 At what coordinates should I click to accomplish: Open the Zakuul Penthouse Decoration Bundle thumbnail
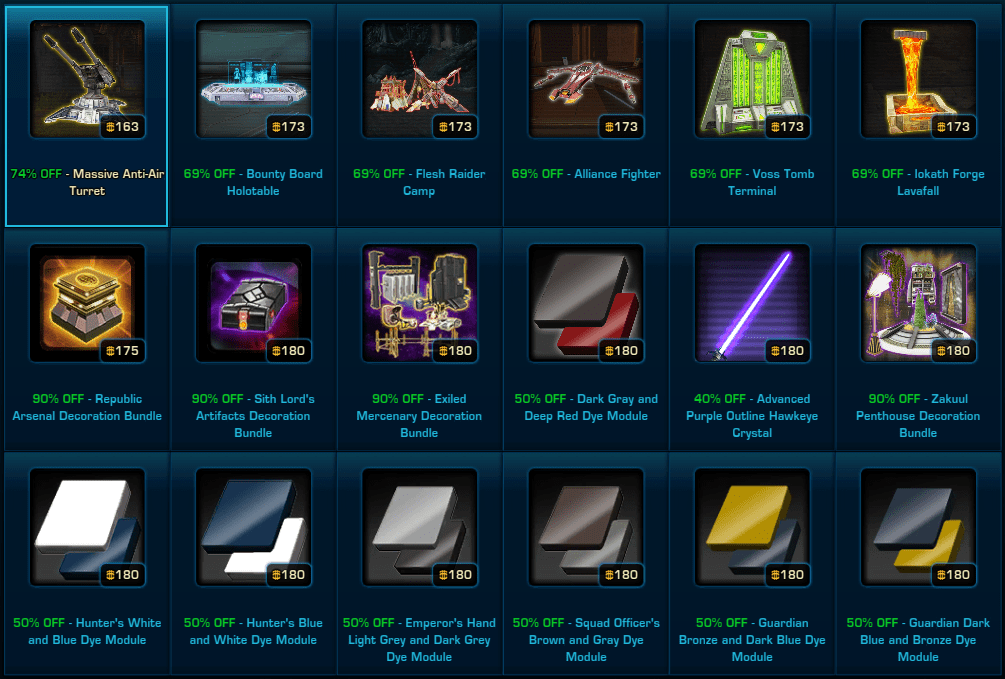[918, 303]
